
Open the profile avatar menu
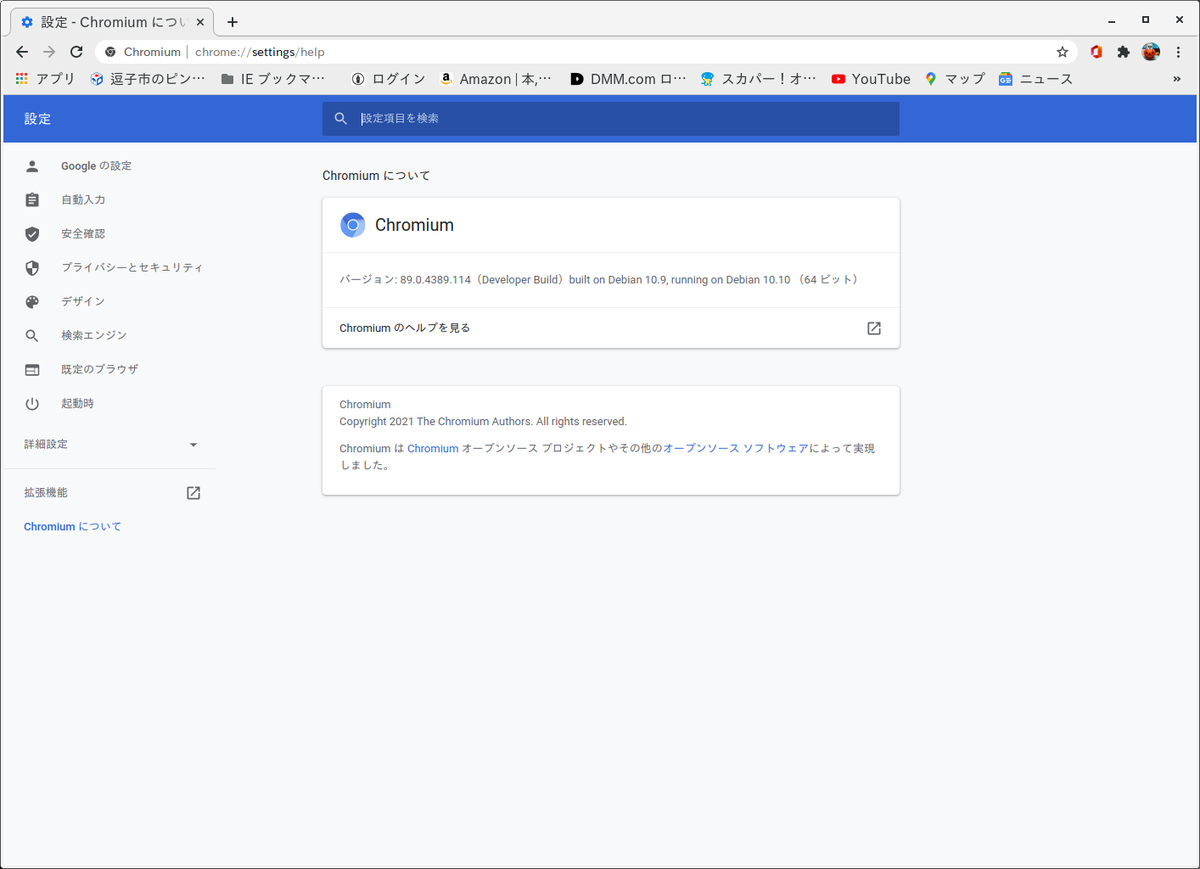[1151, 52]
